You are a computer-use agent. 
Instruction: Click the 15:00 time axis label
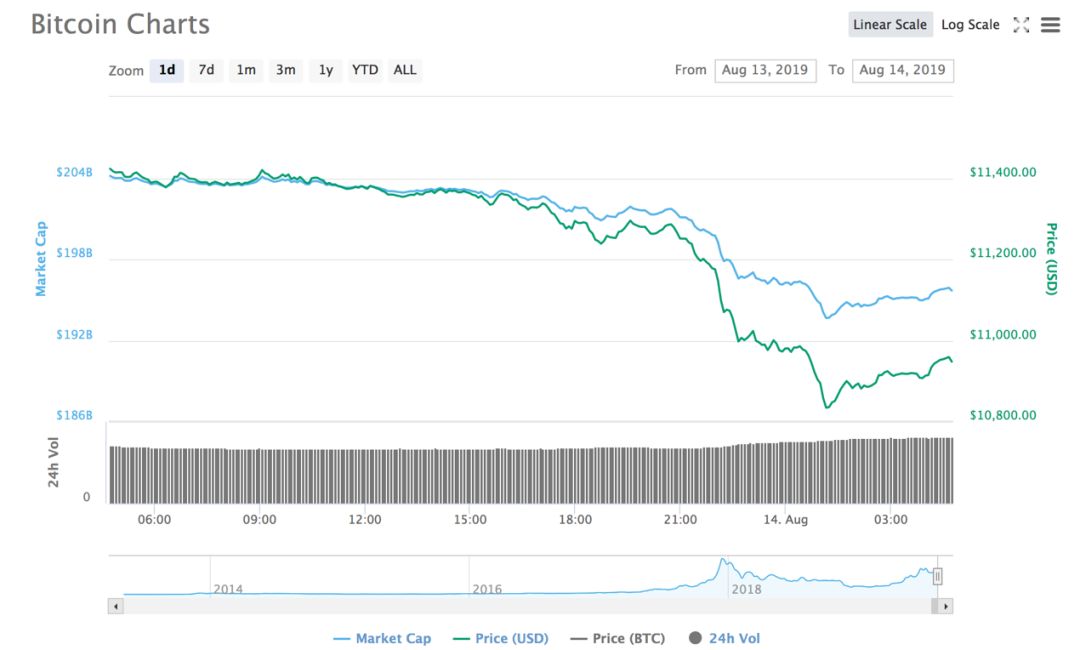click(x=470, y=519)
